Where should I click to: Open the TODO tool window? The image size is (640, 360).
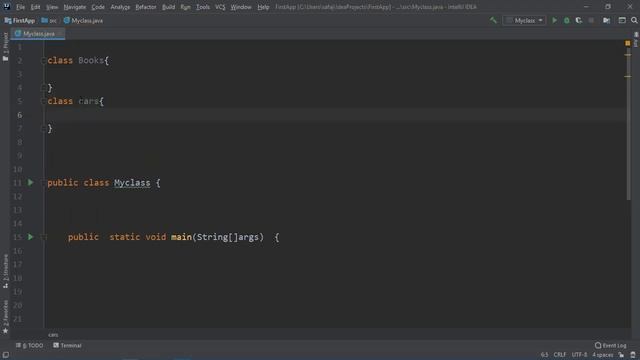point(29,345)
